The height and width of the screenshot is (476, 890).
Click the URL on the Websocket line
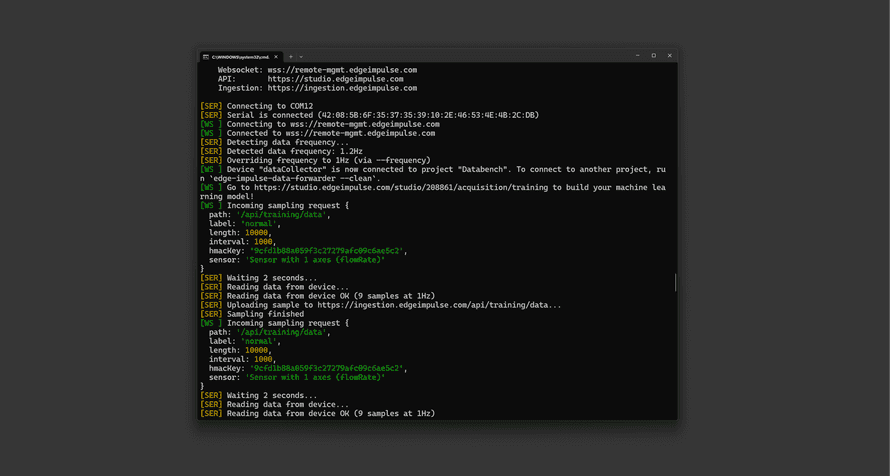click(x=341, y=70)
